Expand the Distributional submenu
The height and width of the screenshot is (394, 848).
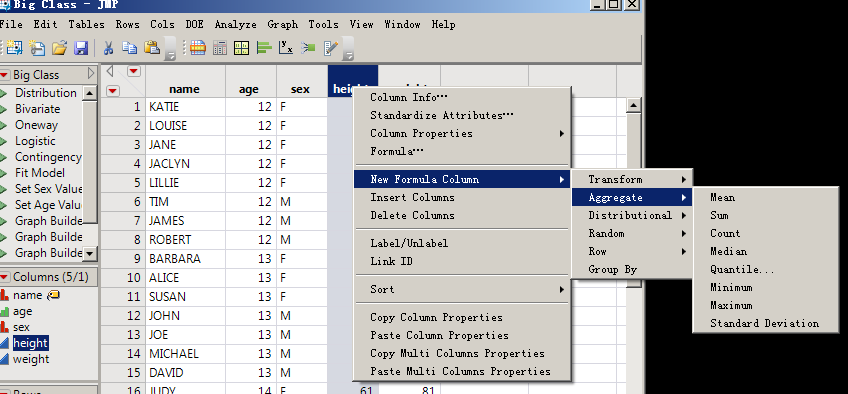click(632, 216)
